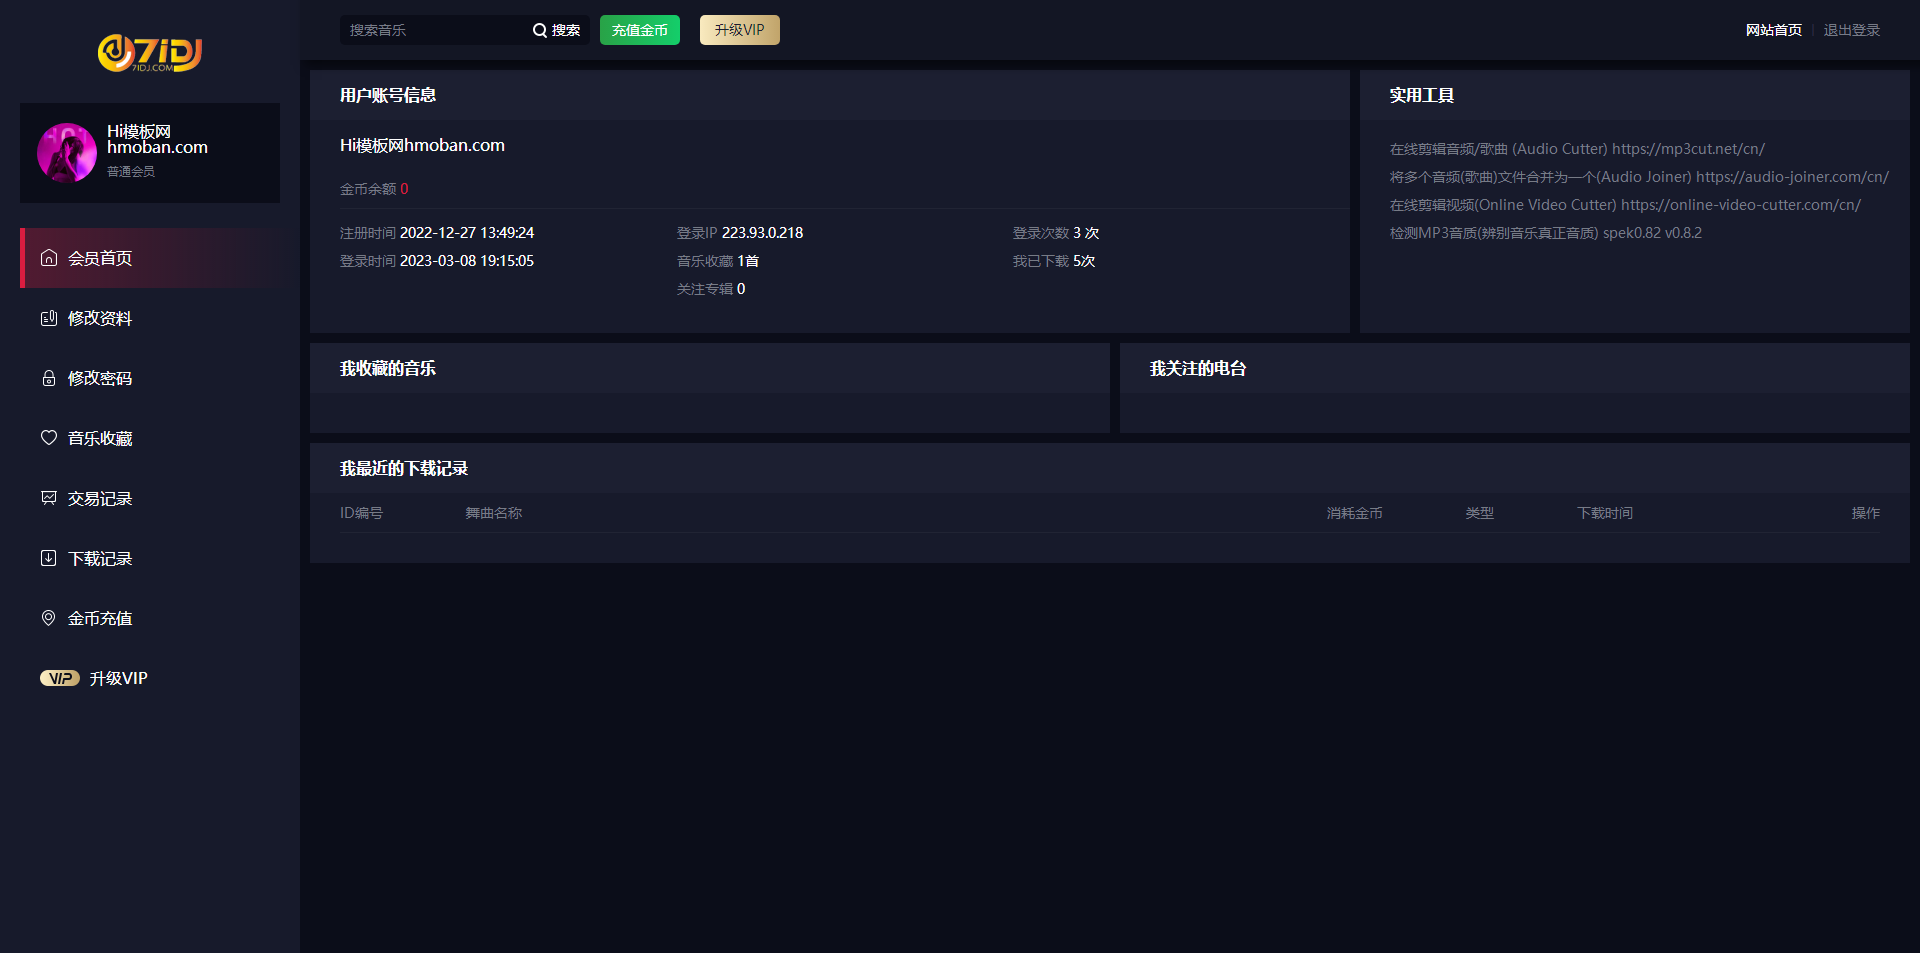Screen dimensions: 1920x953
Task: Click the transaction icon beside 交易记录
Action: click(49, 498)
